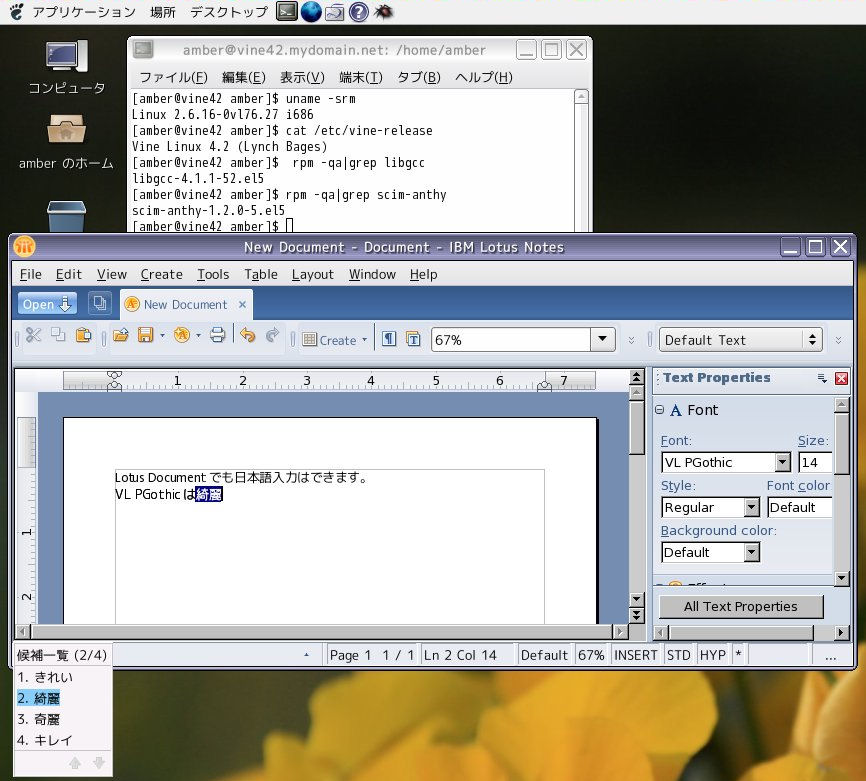Toggle paragraph marks (pilcrow) icon

pyautogui.click(x=389, y=339)
